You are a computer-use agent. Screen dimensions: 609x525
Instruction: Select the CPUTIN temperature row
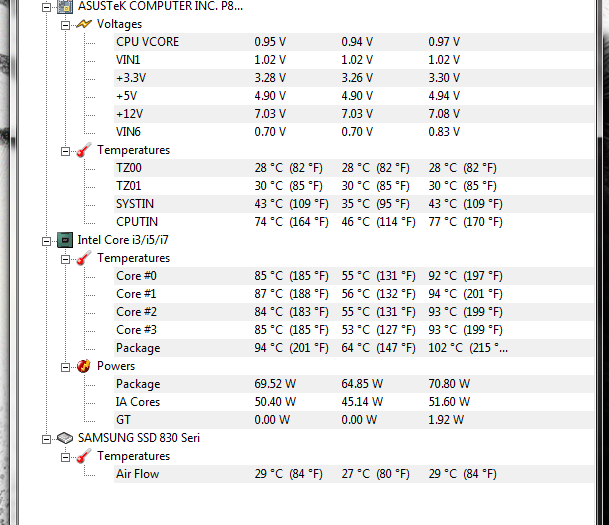click(x=354, y=222)
